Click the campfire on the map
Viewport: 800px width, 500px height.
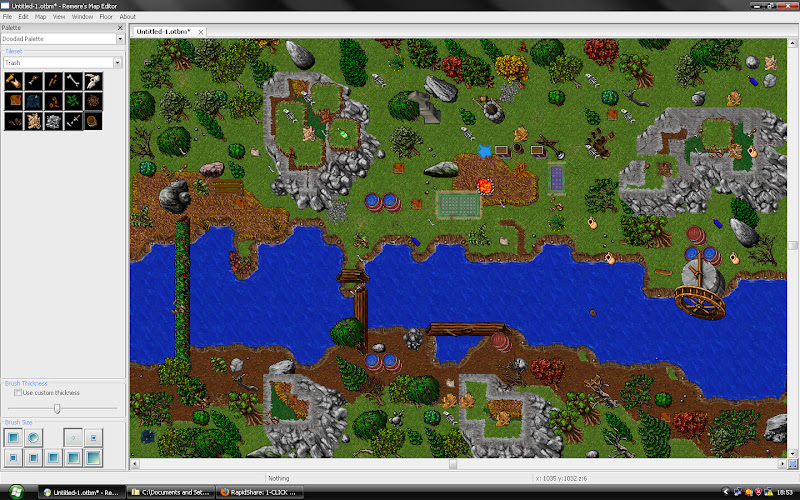tap(485, 186)
